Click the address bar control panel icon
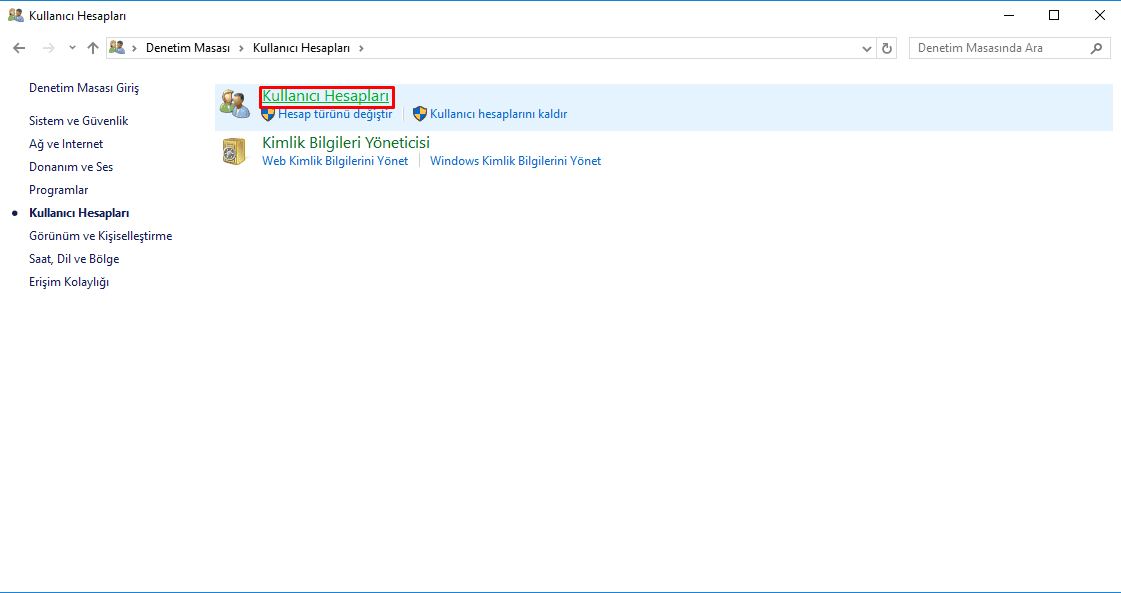This screenshot has width=1121, height=593. click(x=117, y=48)
